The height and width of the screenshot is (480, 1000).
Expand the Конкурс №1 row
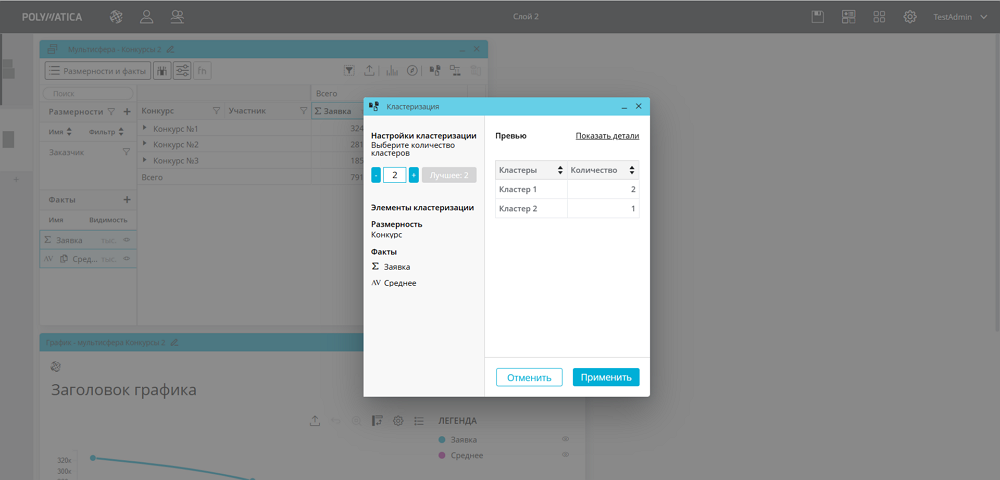(146, 129)
